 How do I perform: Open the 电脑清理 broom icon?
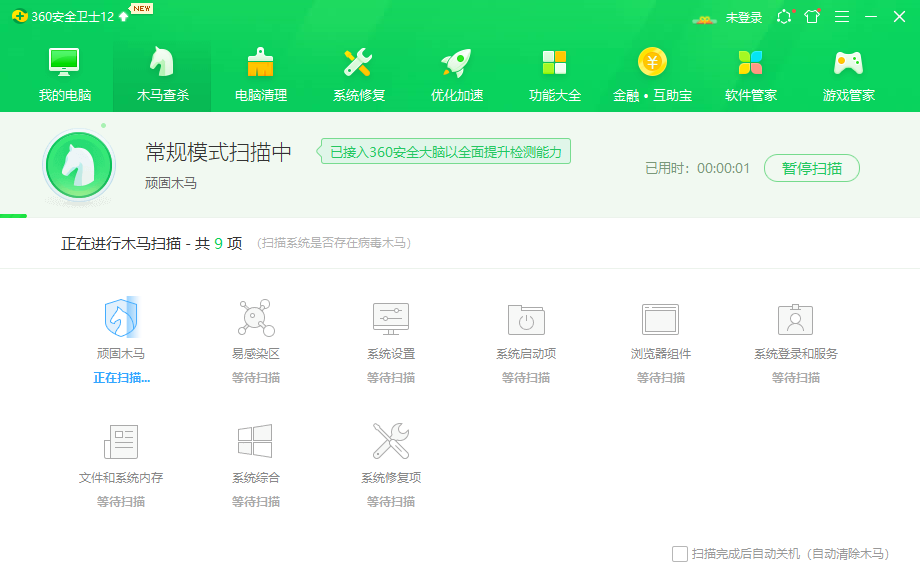260,64
